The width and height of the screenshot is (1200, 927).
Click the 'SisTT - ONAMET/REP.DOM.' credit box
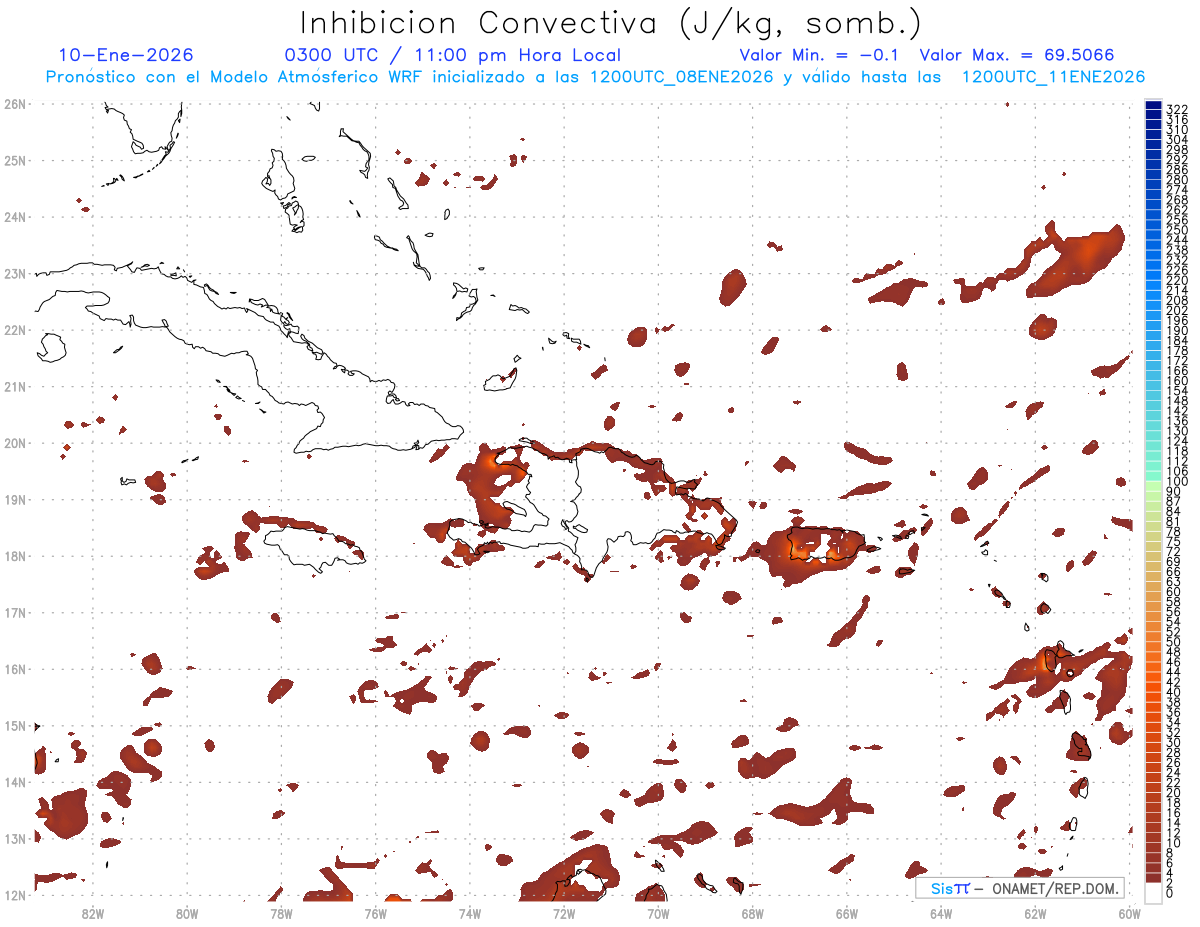click(x=1020, y=888)
